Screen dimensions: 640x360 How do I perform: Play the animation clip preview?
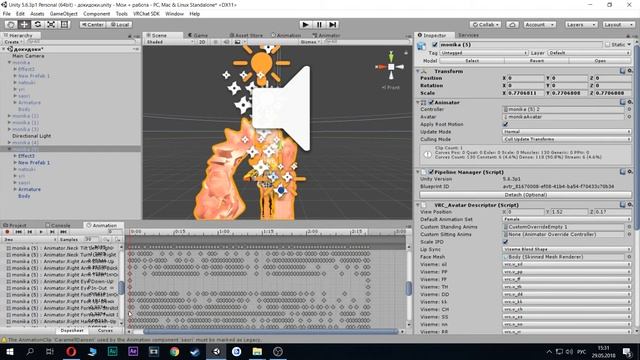click(41, 232)
